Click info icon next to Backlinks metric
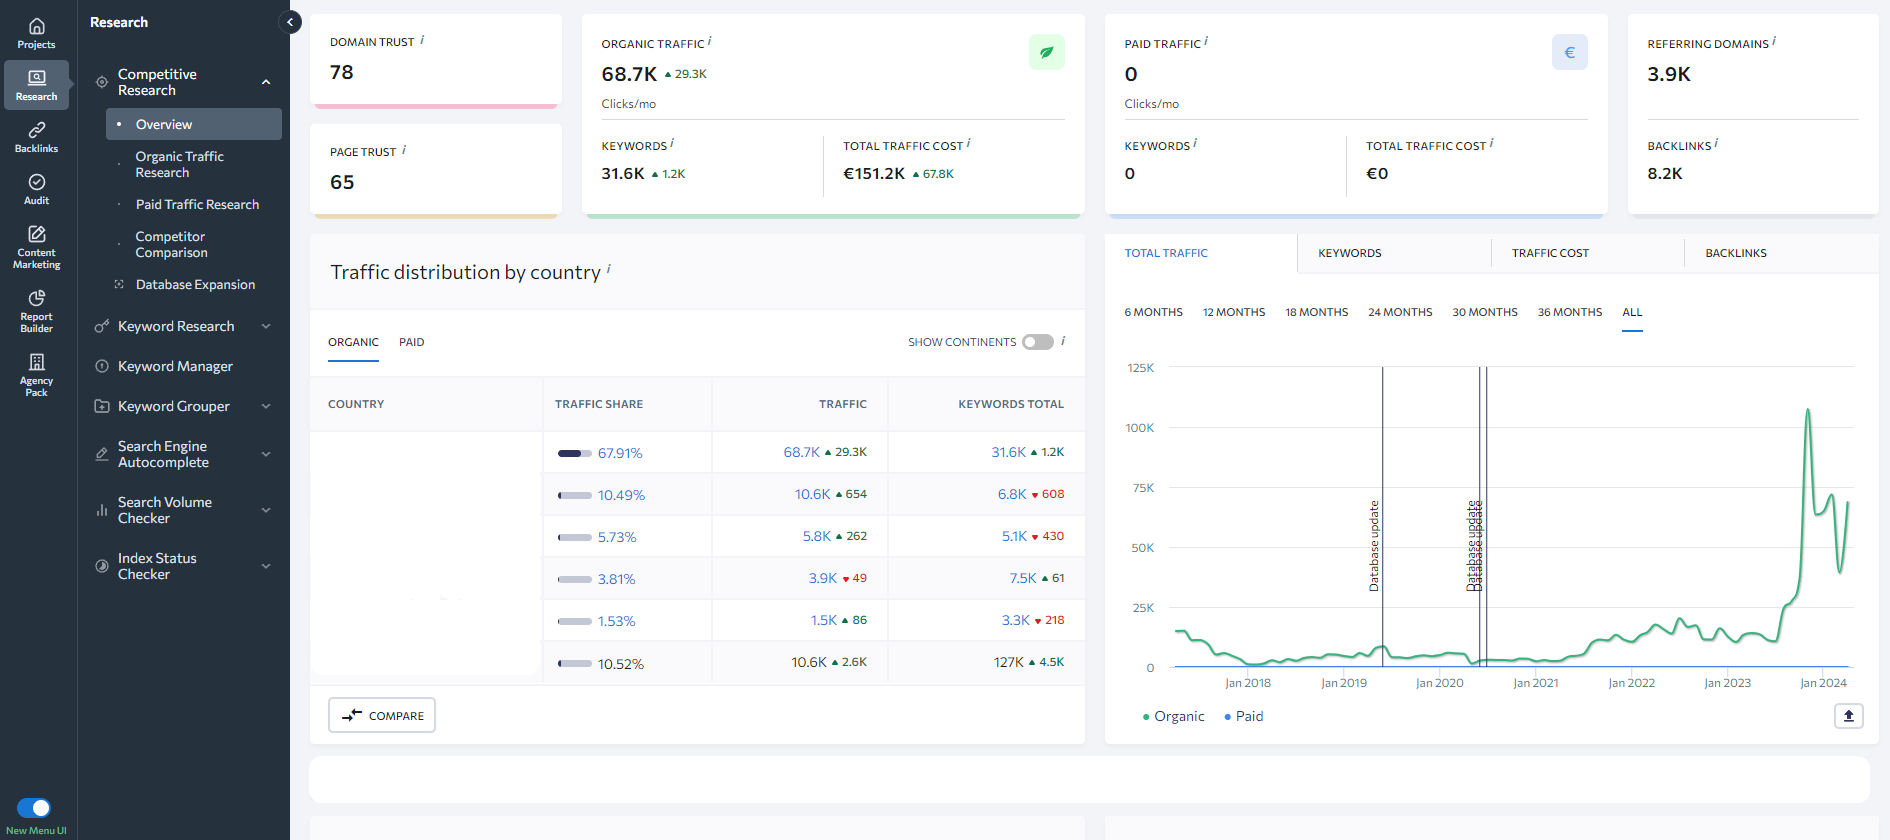 (1717, 144)
